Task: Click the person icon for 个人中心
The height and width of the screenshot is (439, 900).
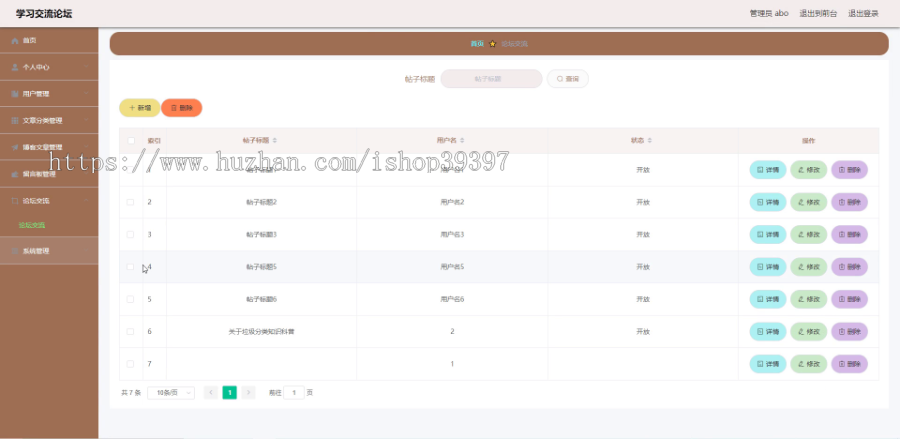Action: tap(15, 67)
